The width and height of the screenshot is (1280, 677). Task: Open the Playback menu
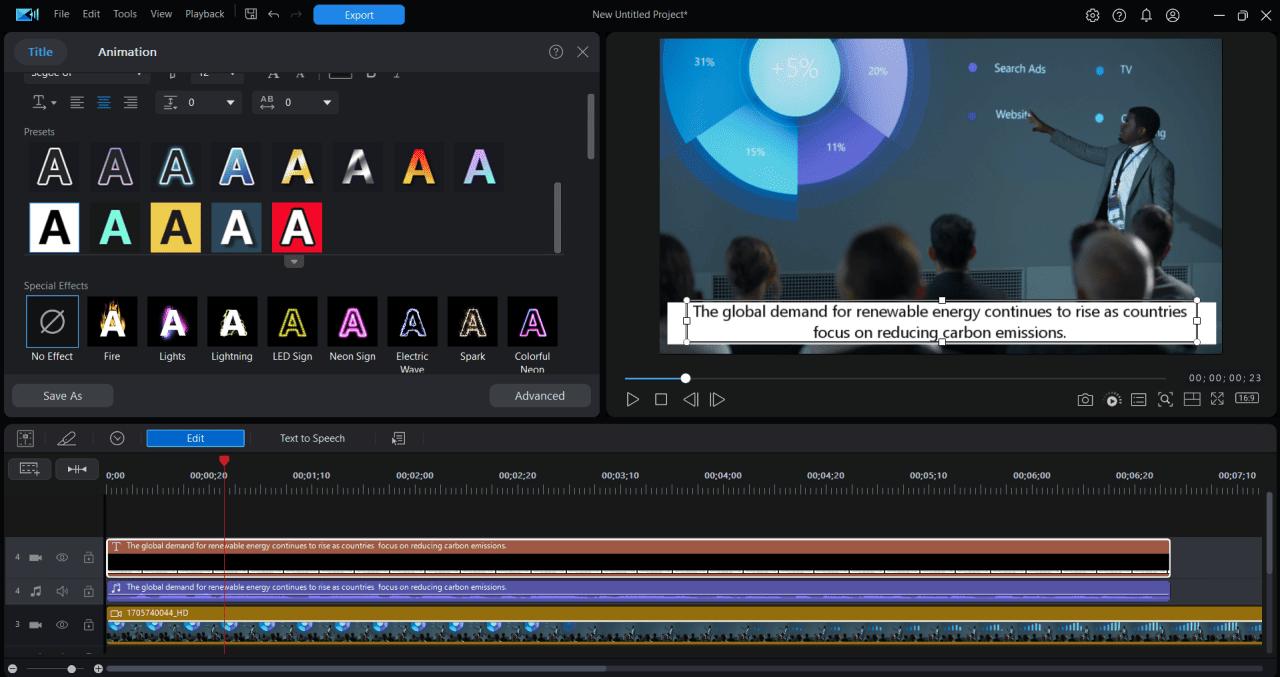click(204, 14)
